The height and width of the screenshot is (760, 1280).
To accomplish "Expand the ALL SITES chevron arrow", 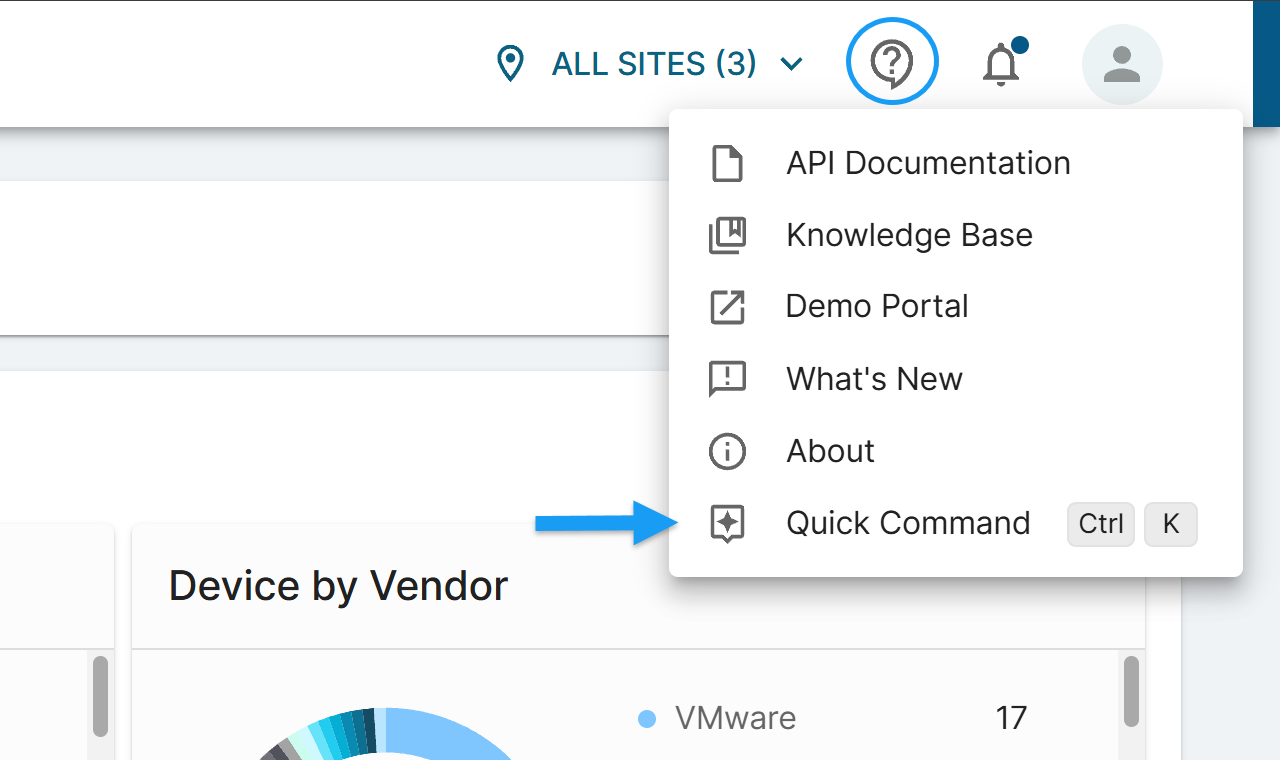I will (x=791, y=65).
